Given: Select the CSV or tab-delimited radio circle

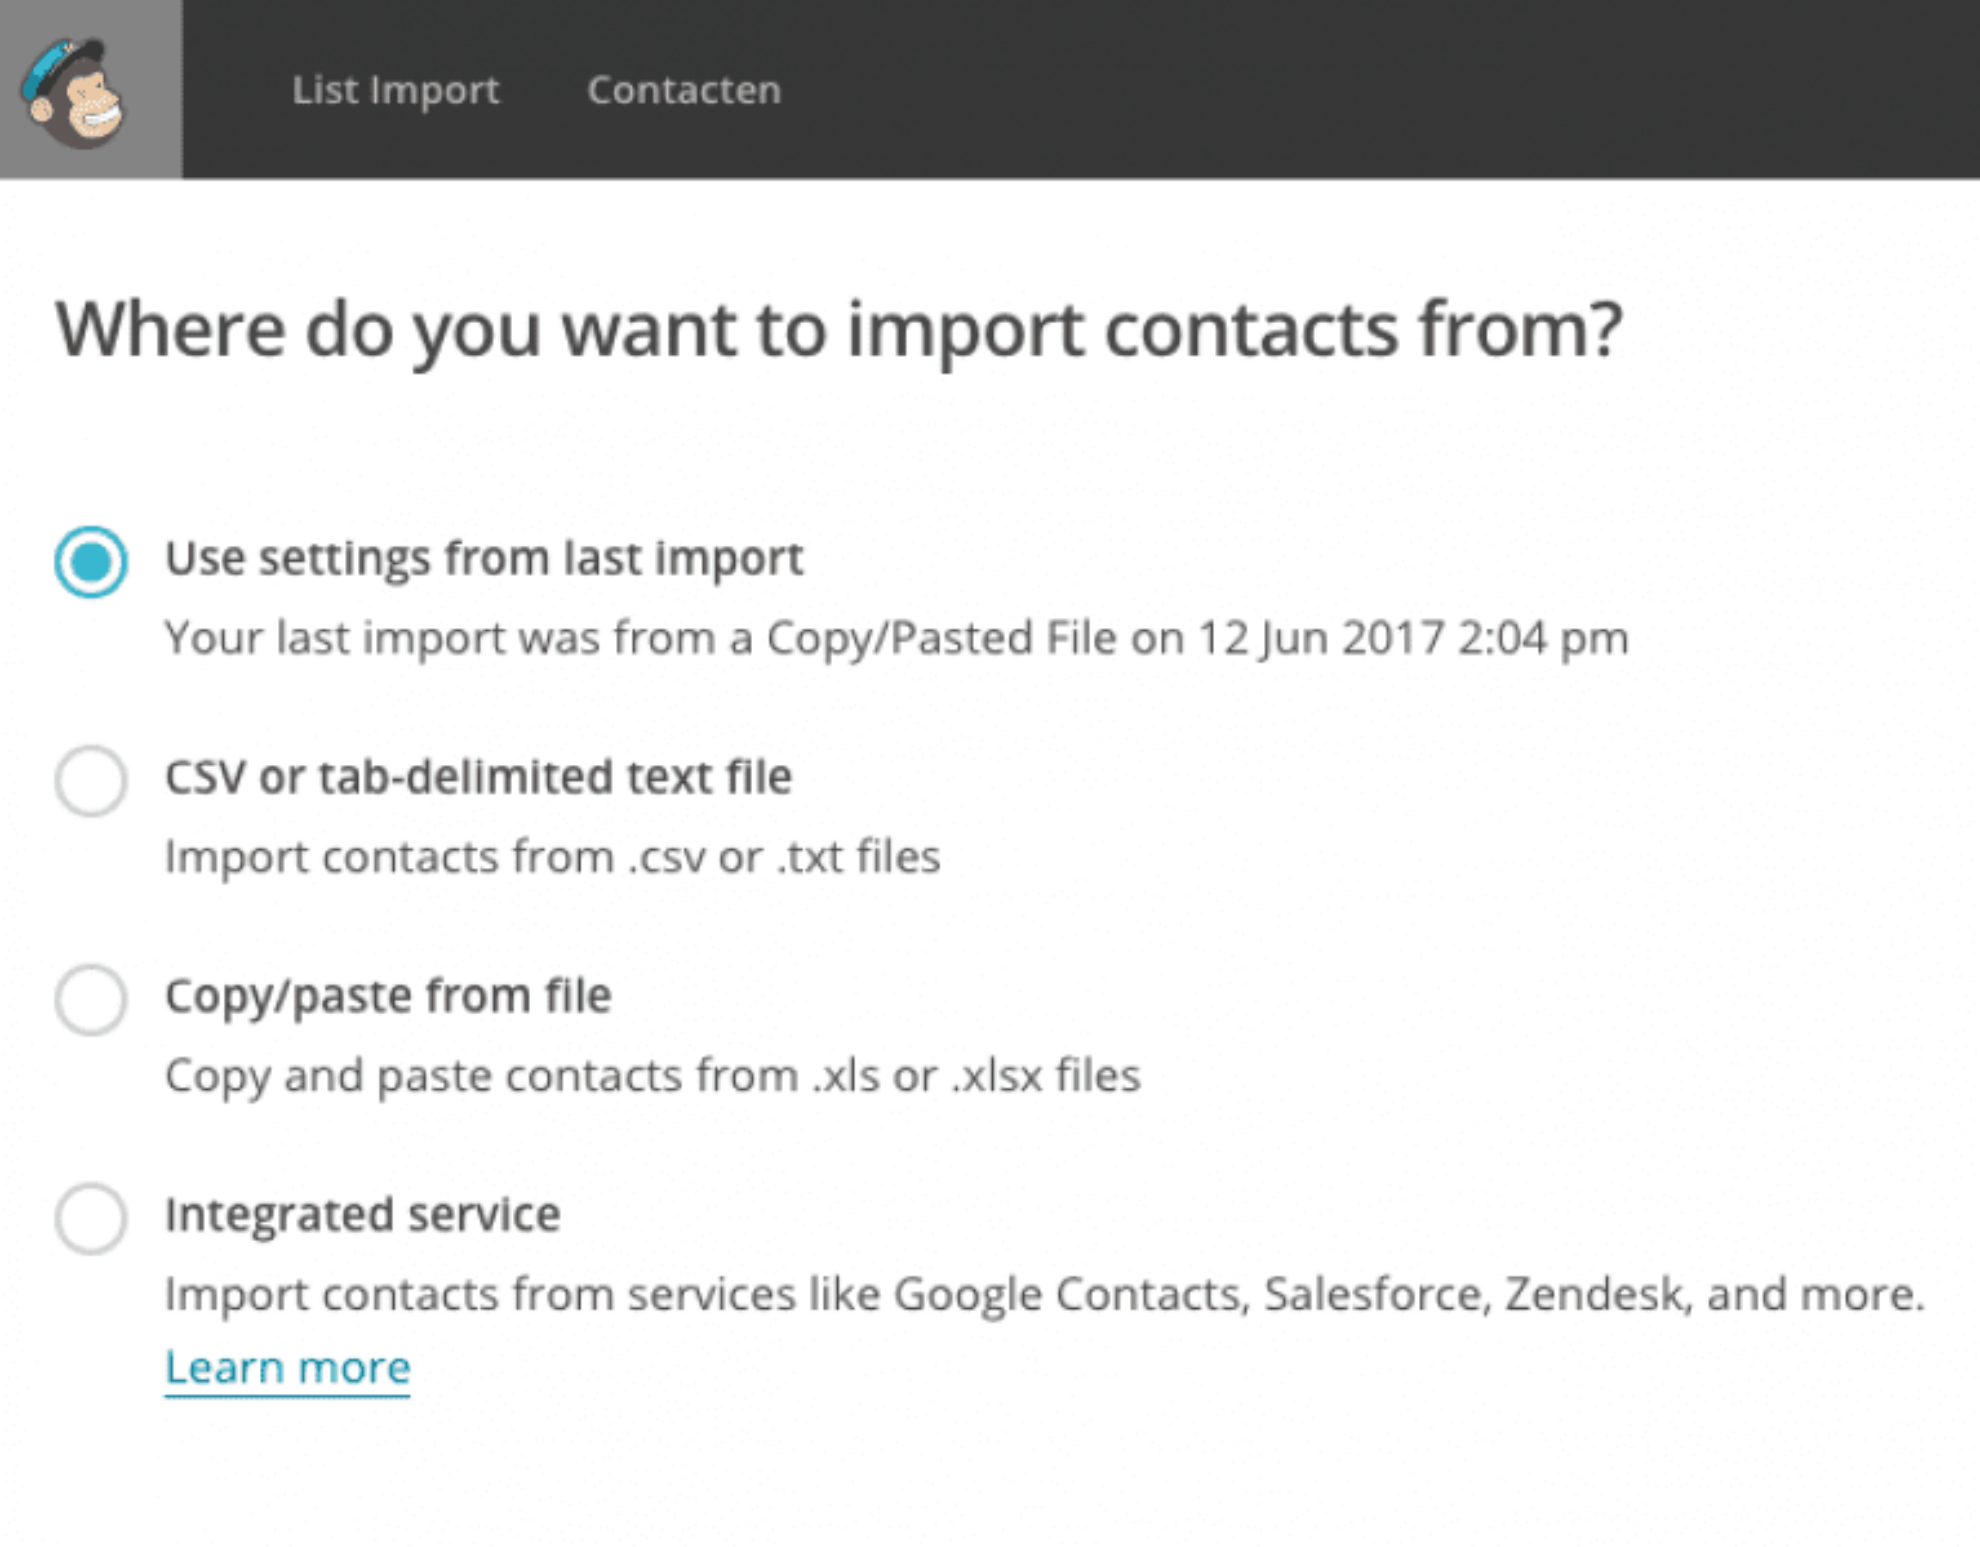Looking at the screenshot, I should (91, 780).
